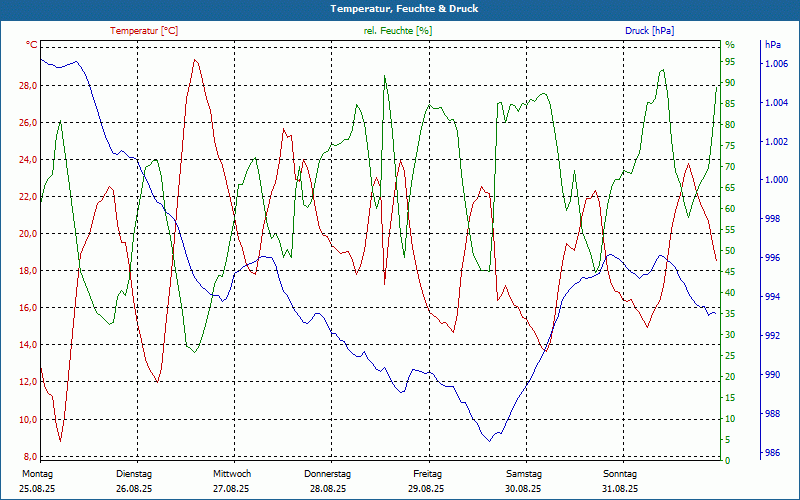Screen dimensions: 800x500
Task: Click the '50' humidity axis tick
Action: (730, 251)
